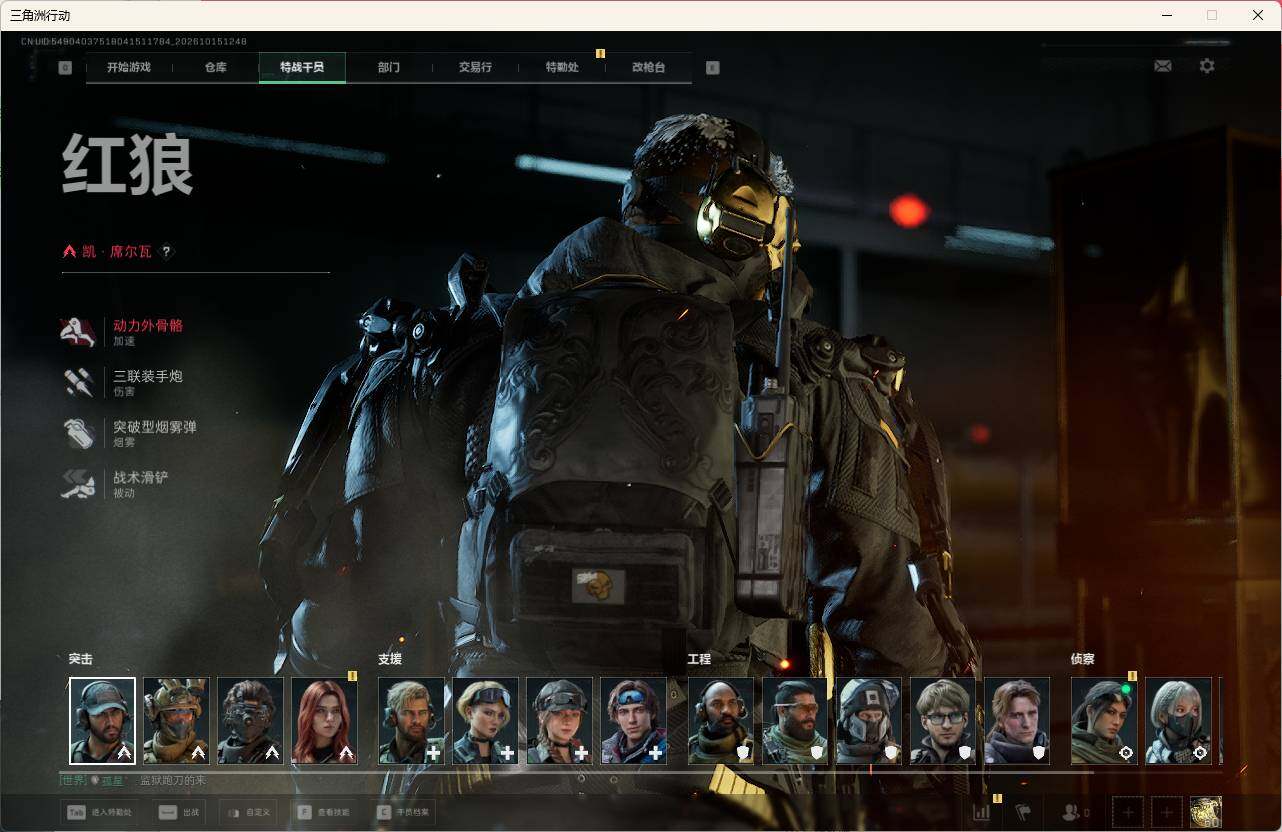
Task: Pick the blonde support operator with goggles
Action: tap(486, 721)
